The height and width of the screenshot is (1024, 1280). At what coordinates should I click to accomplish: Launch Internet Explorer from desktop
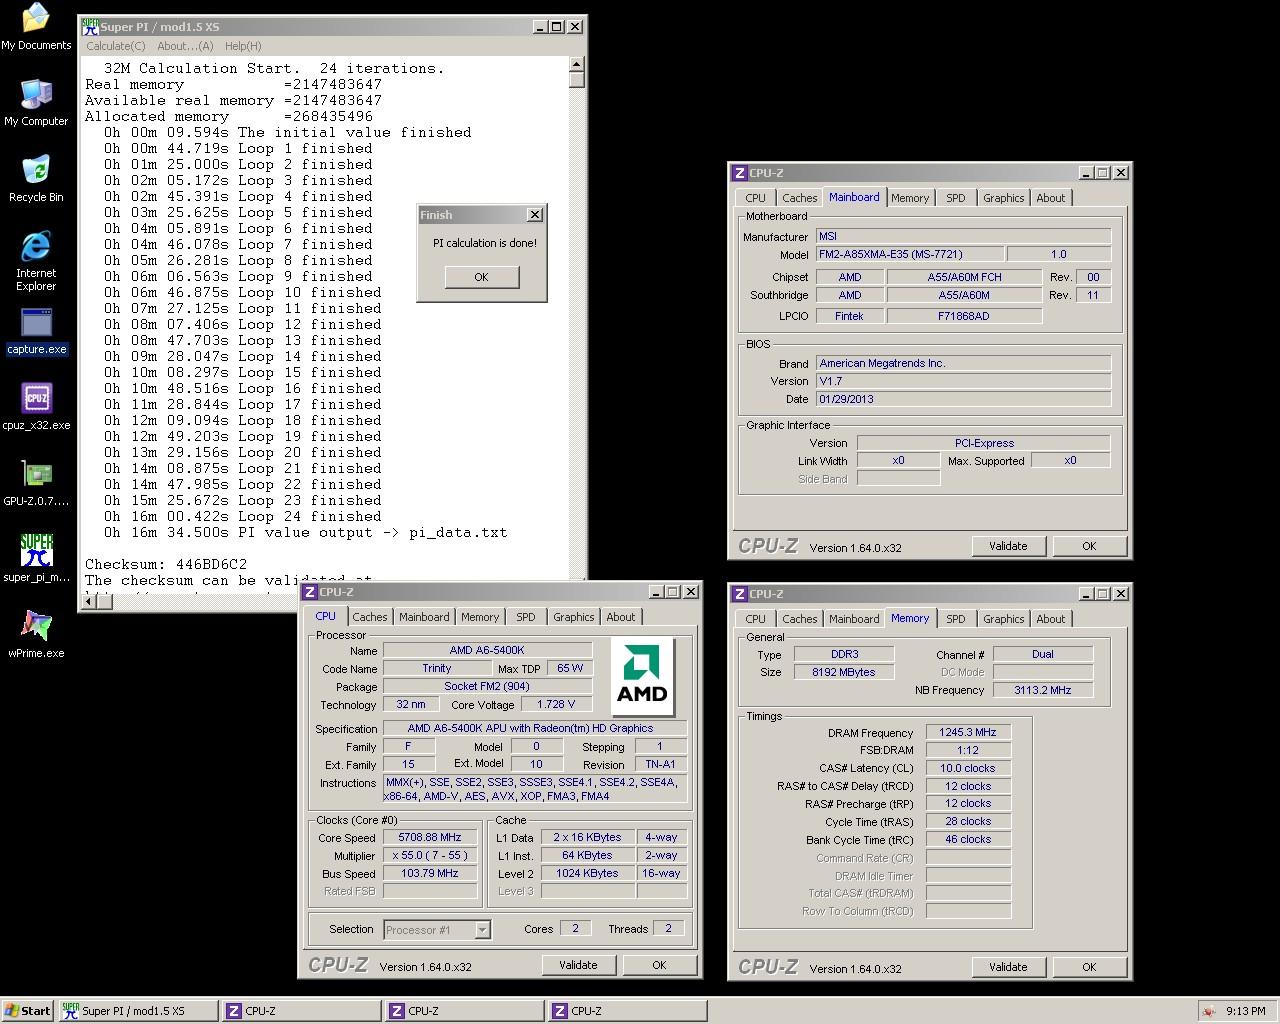(36, 261)
